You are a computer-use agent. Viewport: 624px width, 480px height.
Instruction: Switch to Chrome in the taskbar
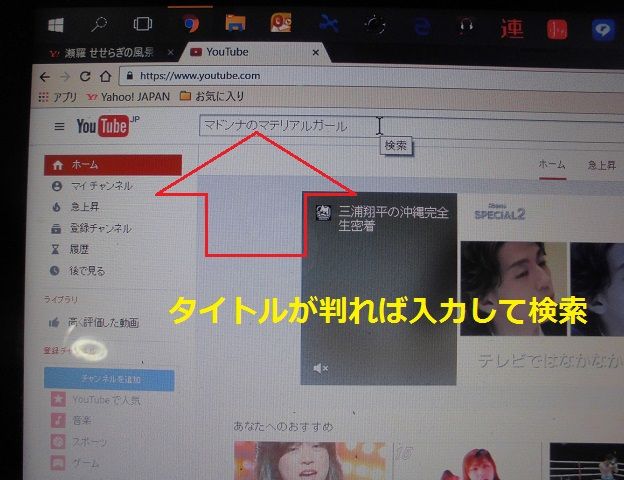pyautogui.click(x=191, y=24)
